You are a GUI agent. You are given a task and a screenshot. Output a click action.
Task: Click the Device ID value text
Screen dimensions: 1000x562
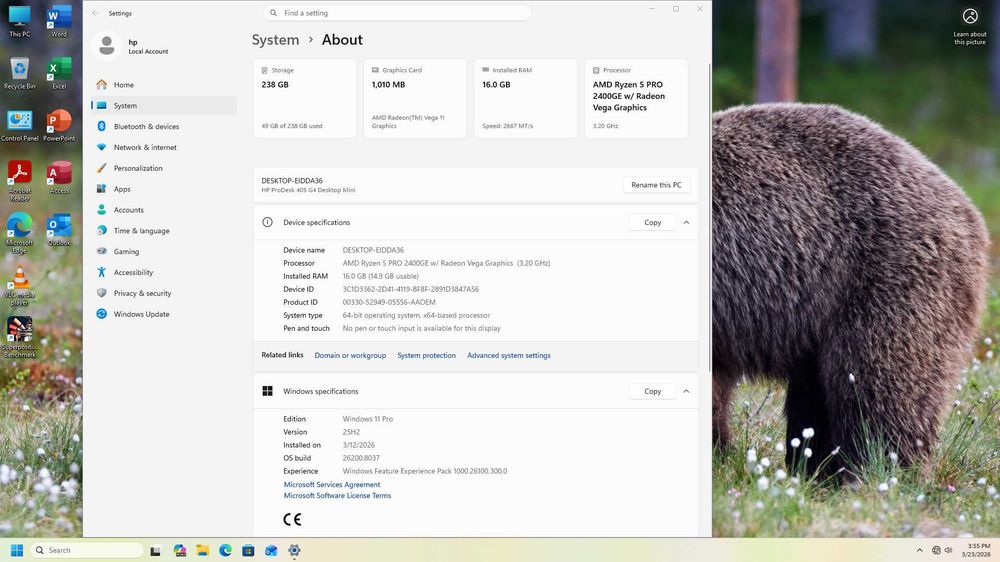point(411,289)
